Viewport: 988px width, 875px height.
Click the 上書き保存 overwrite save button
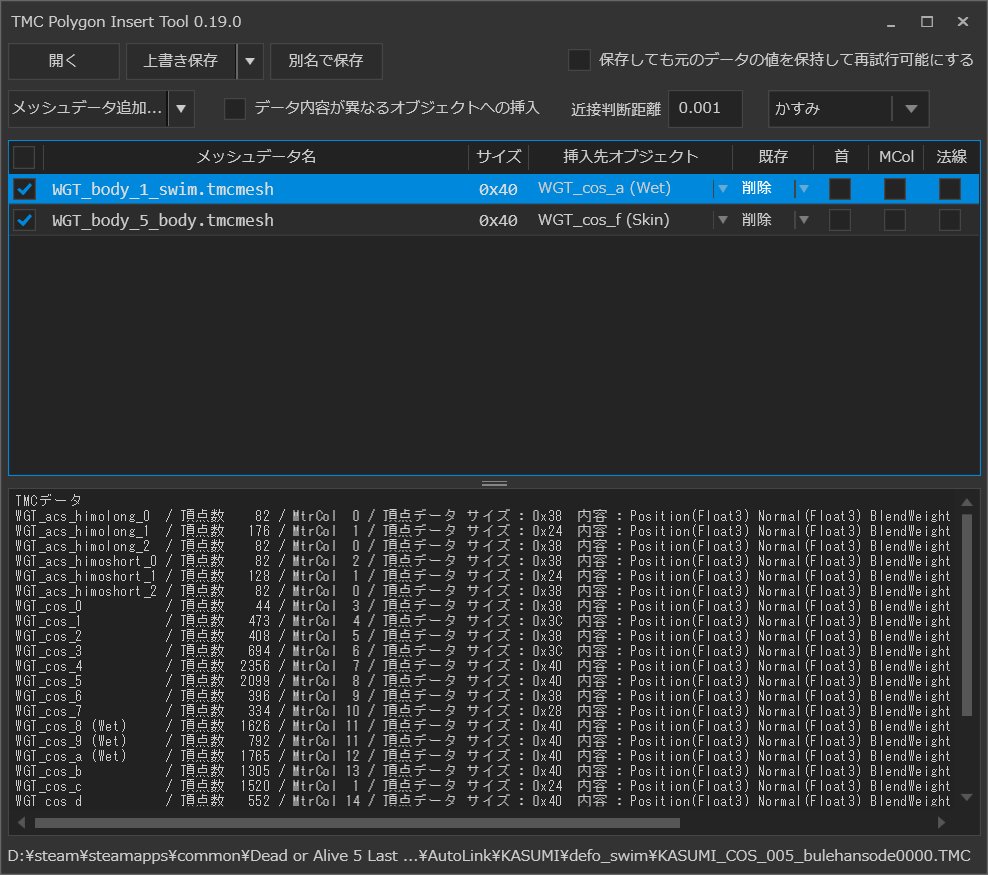(181, 61)
